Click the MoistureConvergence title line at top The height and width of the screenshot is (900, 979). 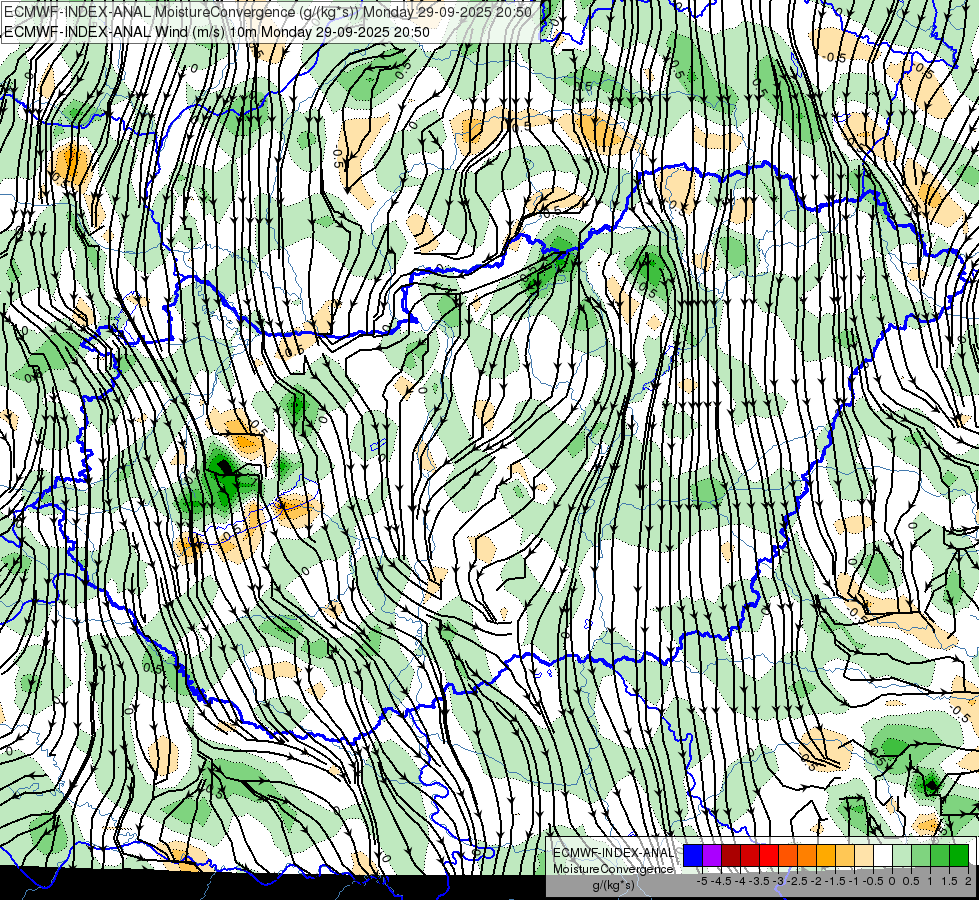268,12
